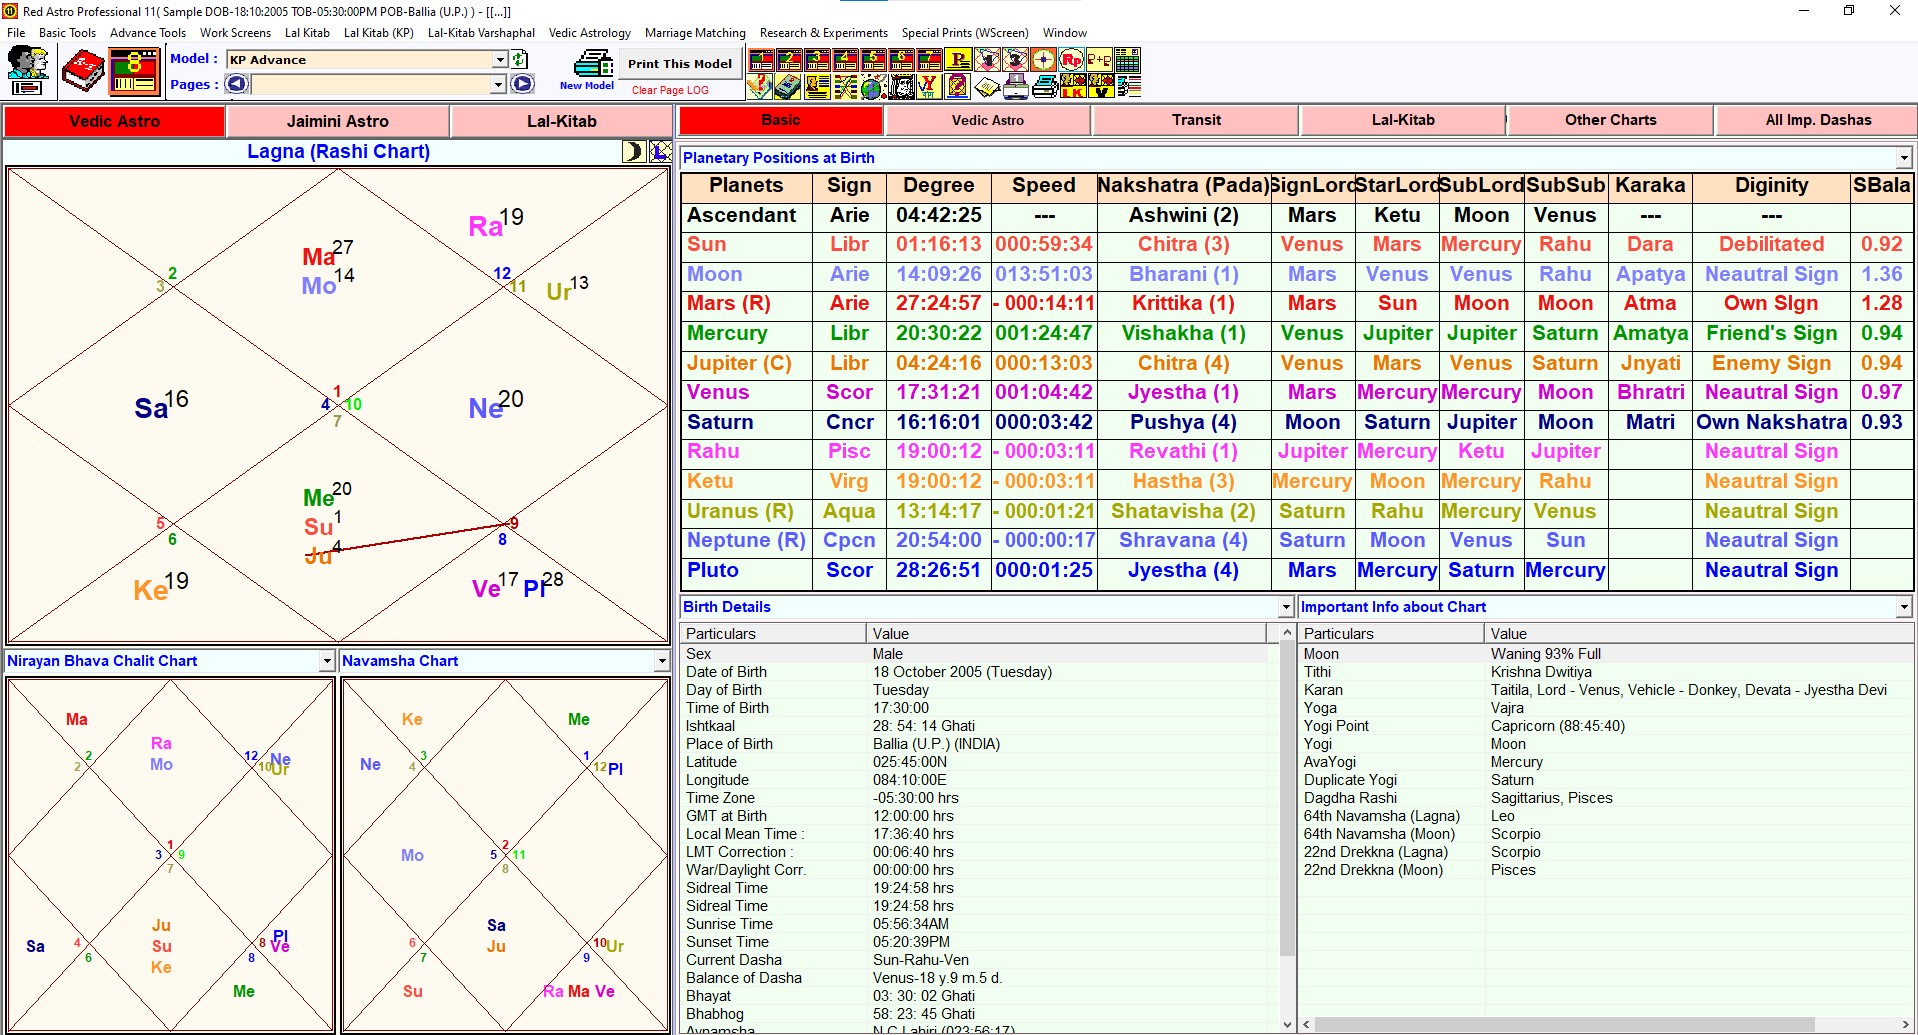This screenshot has width=1918, height=1035.
Task: Open the chart icon numbered 3
Action: (1015, 60)
